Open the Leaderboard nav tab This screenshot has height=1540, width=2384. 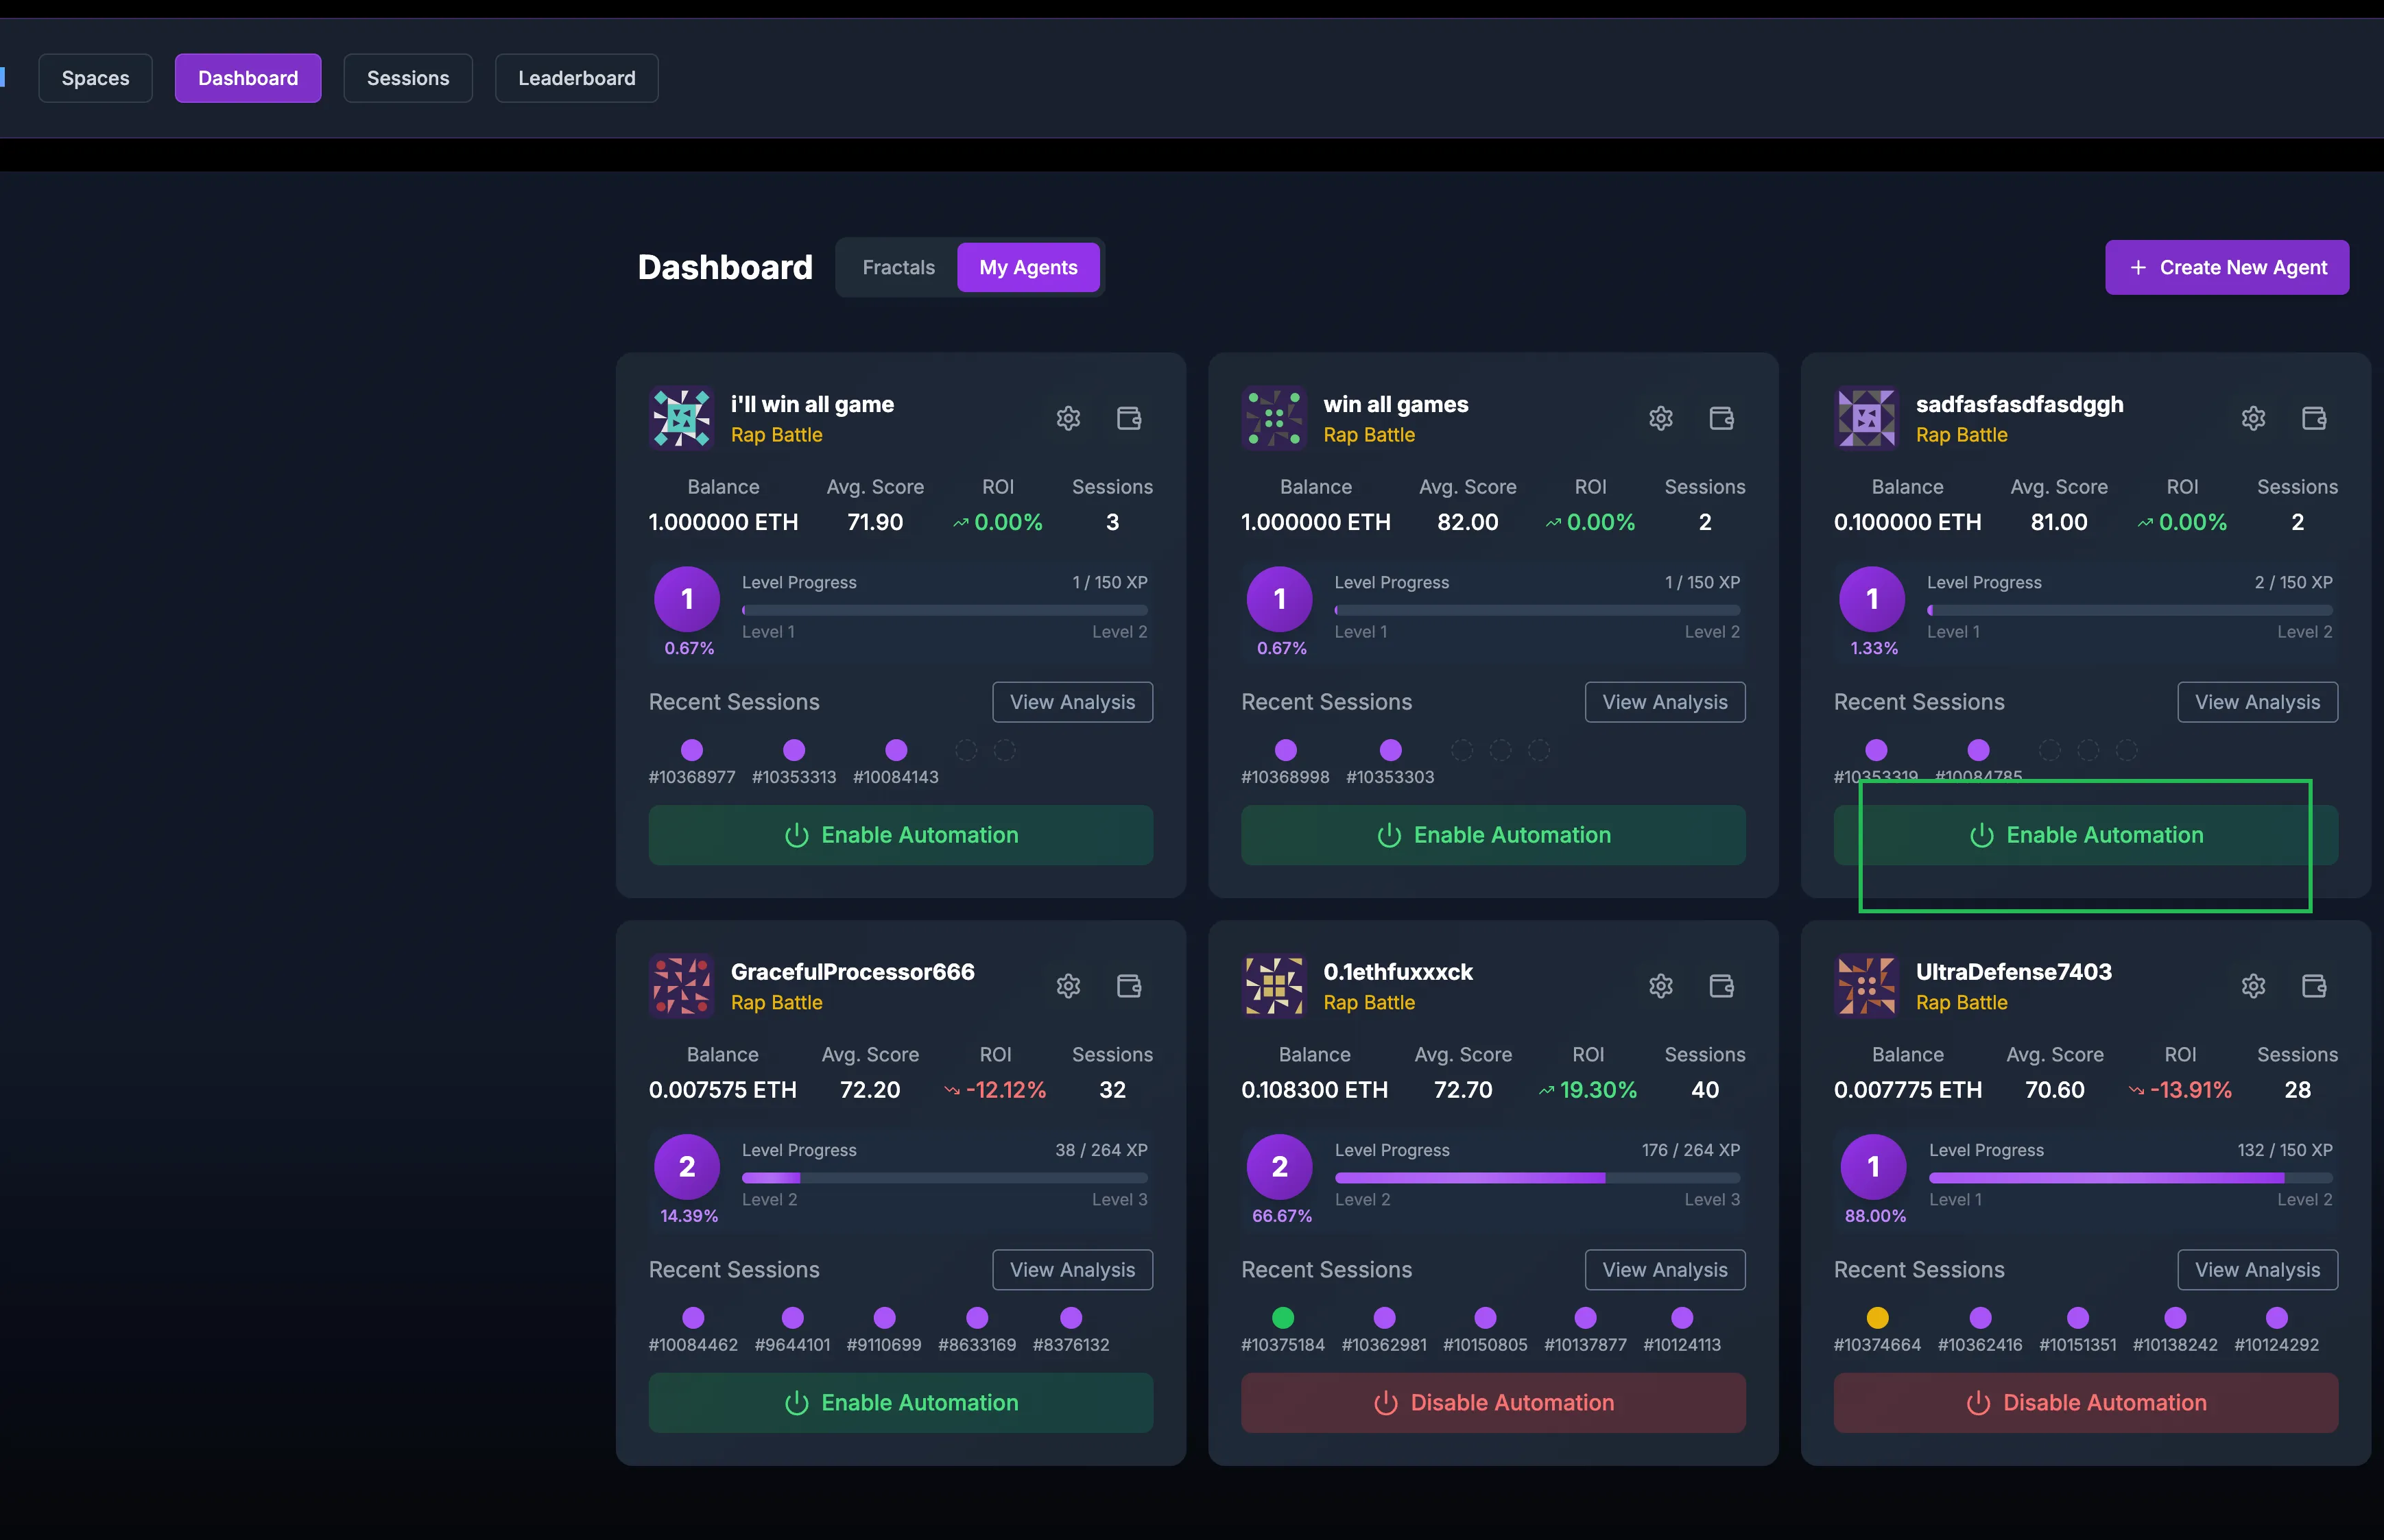[x=576, y=78]
